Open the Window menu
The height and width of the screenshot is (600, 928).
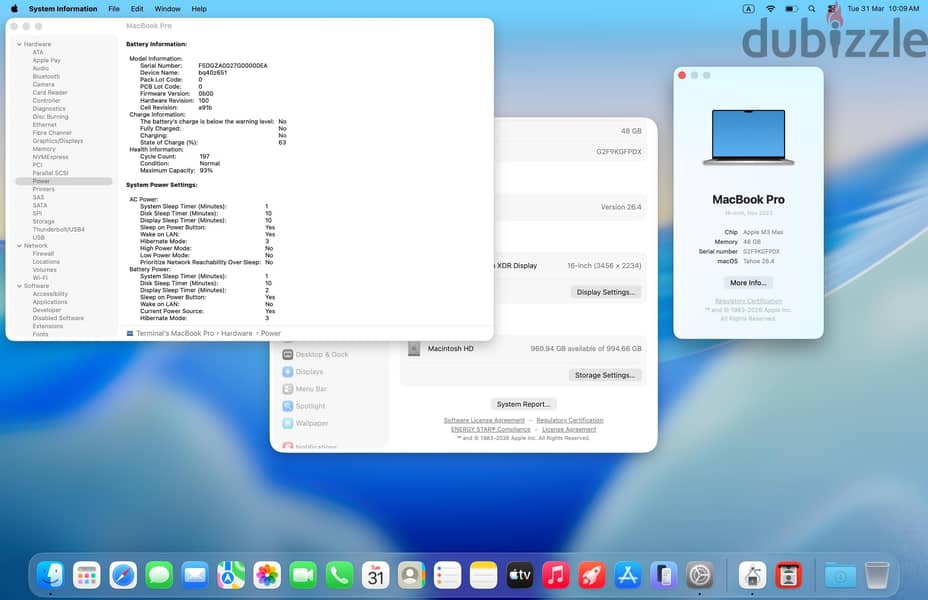(167, 9)
